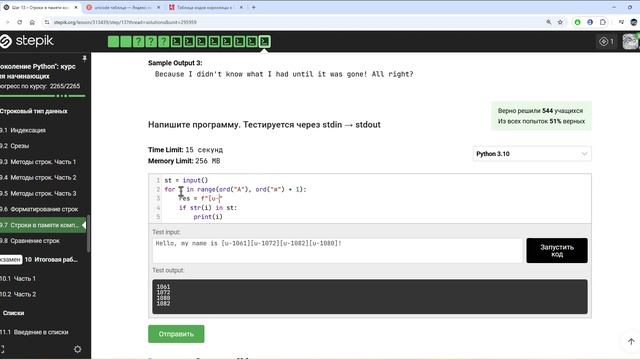Open the extensions puzzle icon
This screenshot has height=360, width=640.
(x=603, y=22)
